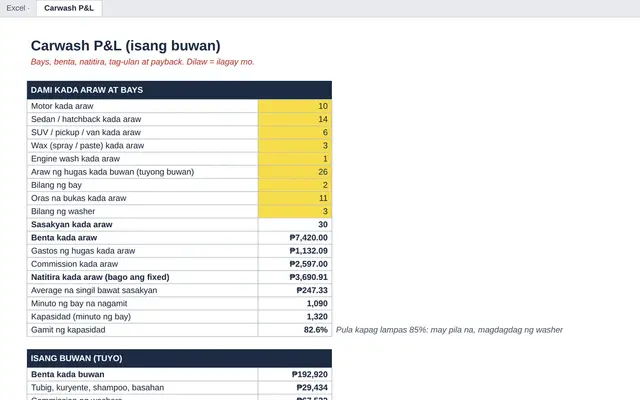Click the value 1,320
Viewport: 640px width, 400px height.
tap(317, 317)
